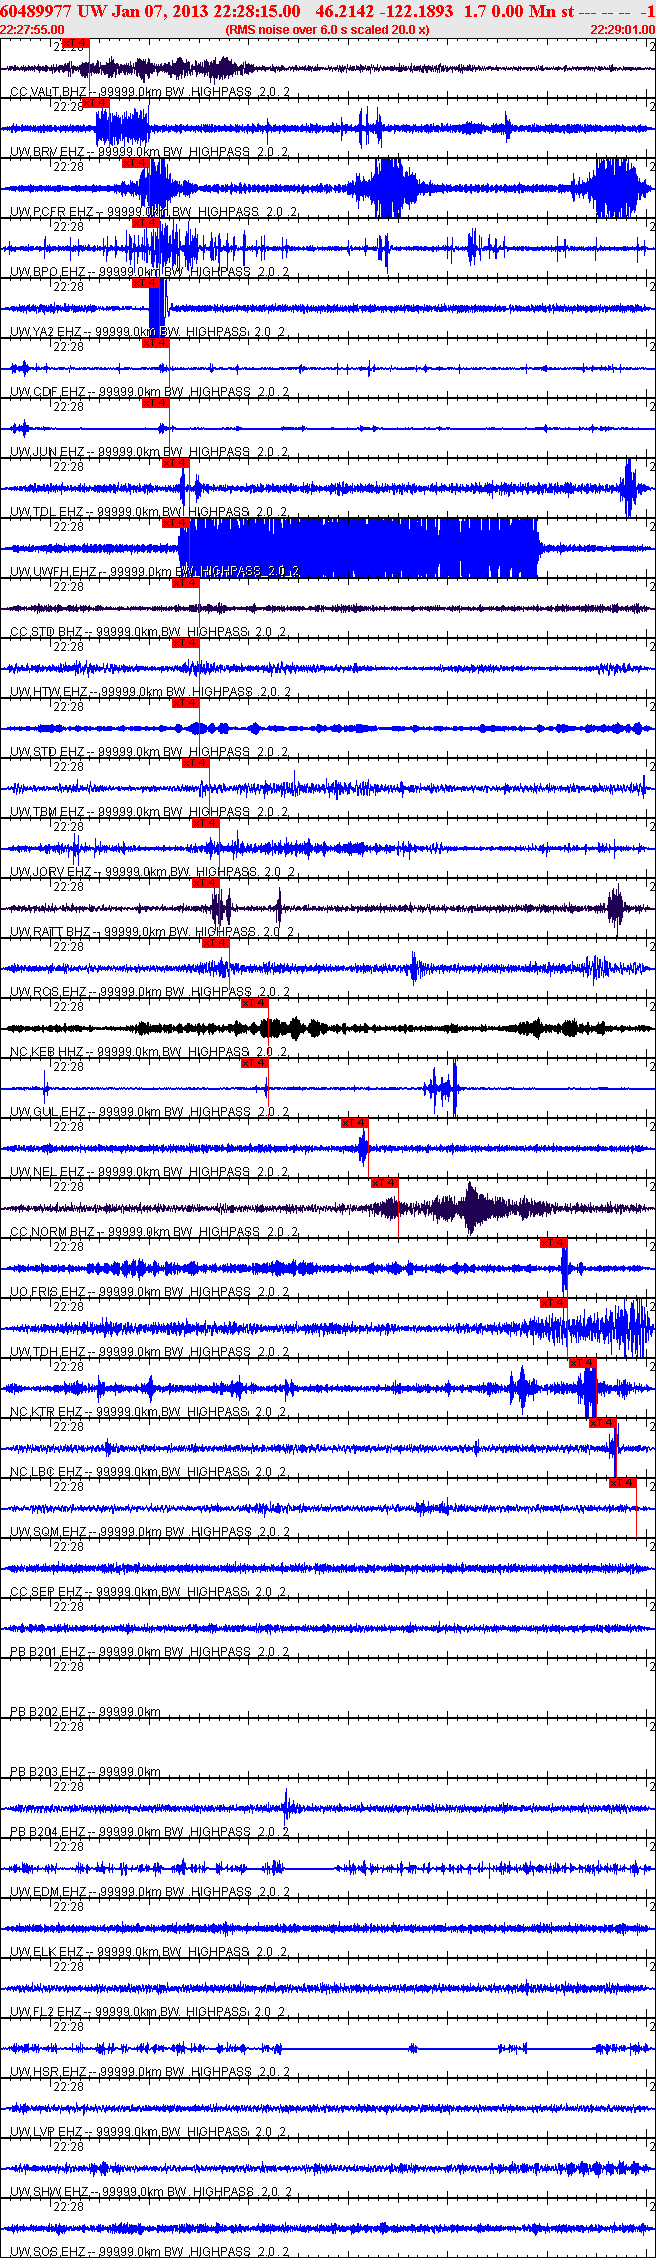This screenshot has width=656, height=2258.
Task: Click station label PB.B204.EHZ
Action: coord(48,1832)
